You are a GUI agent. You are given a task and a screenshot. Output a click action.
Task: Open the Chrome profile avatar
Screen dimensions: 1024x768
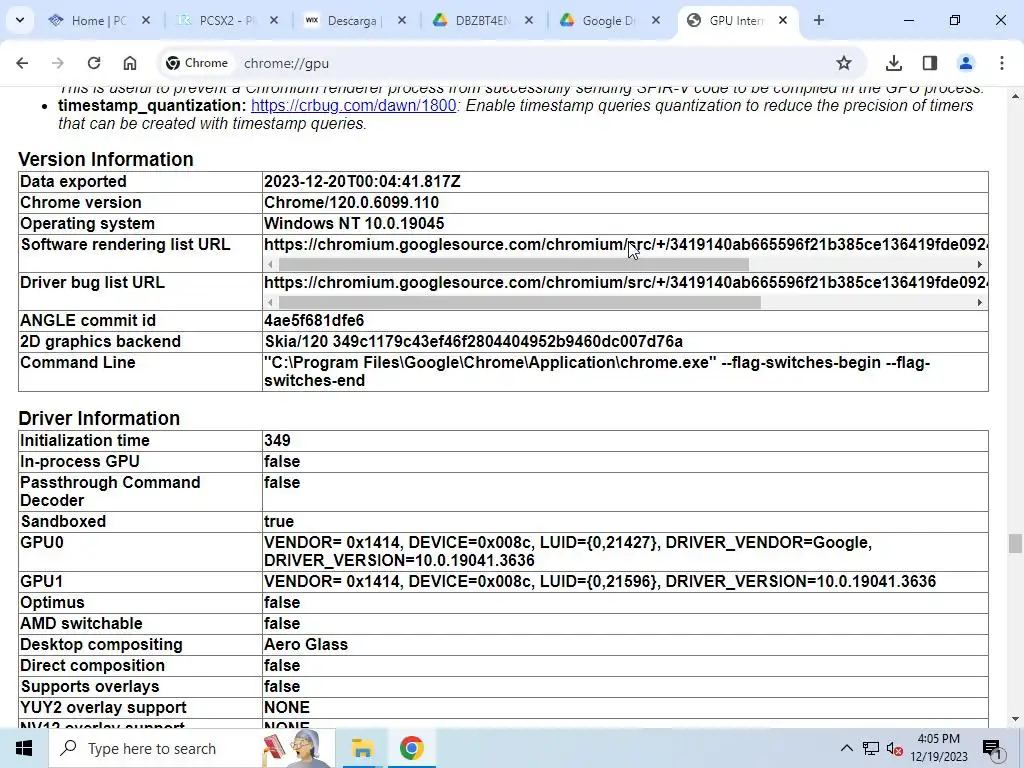coord(966,63)
